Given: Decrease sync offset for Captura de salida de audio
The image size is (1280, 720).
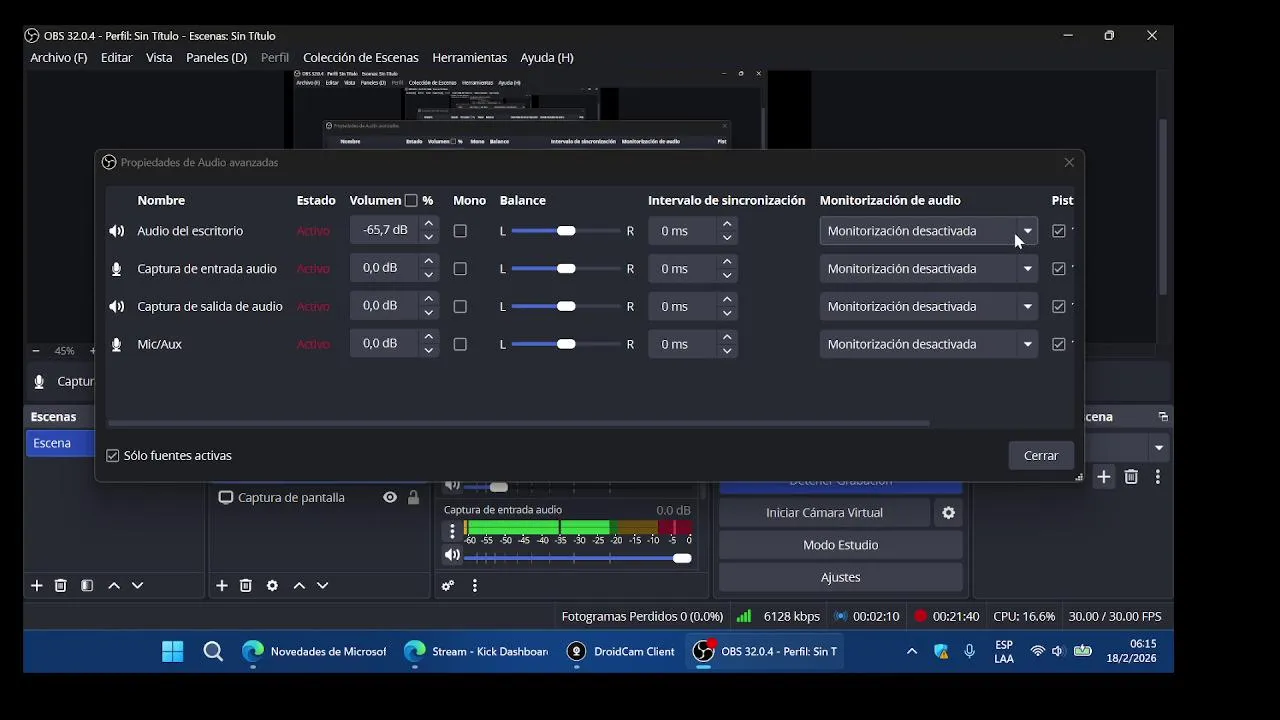Looking at the screenshot, I should point(727,313).
